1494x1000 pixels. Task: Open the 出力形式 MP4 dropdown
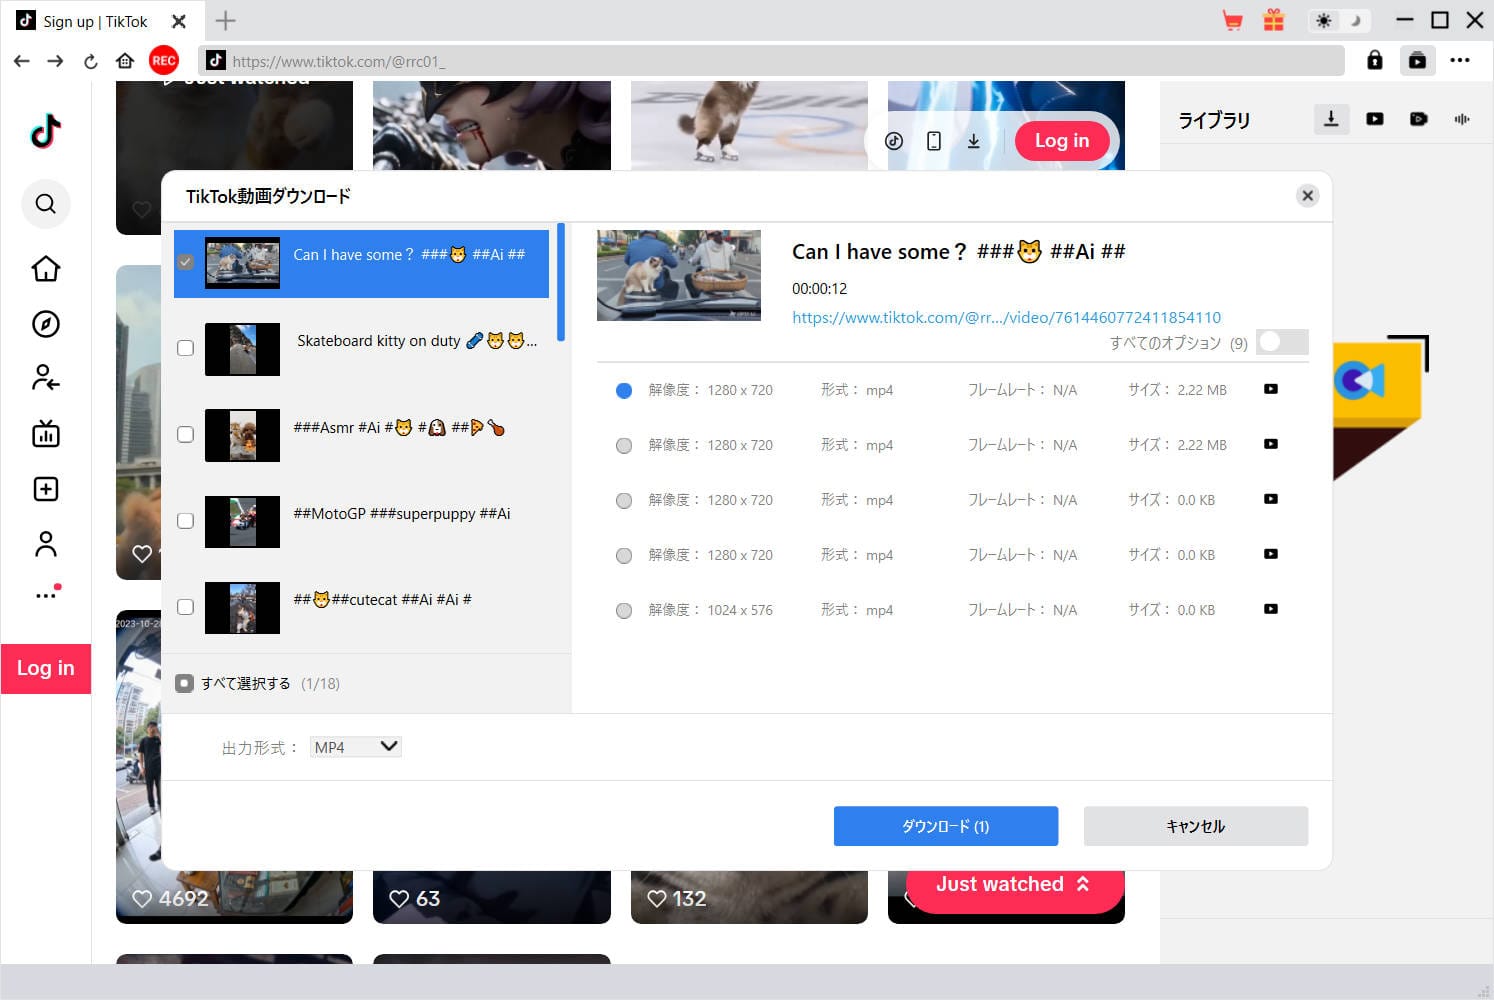355,747
